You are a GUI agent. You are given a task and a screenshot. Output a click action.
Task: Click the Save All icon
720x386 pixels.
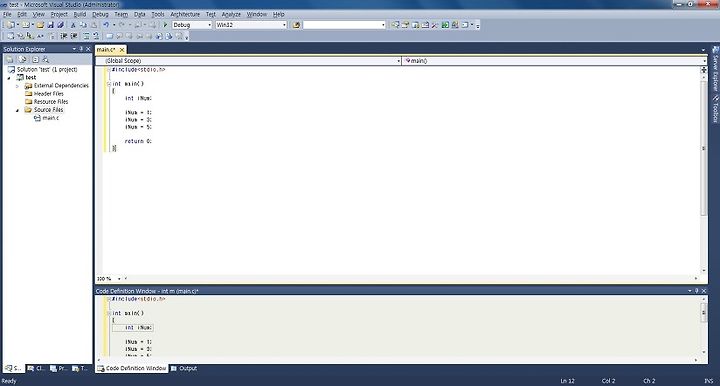[x=60, y=25]
